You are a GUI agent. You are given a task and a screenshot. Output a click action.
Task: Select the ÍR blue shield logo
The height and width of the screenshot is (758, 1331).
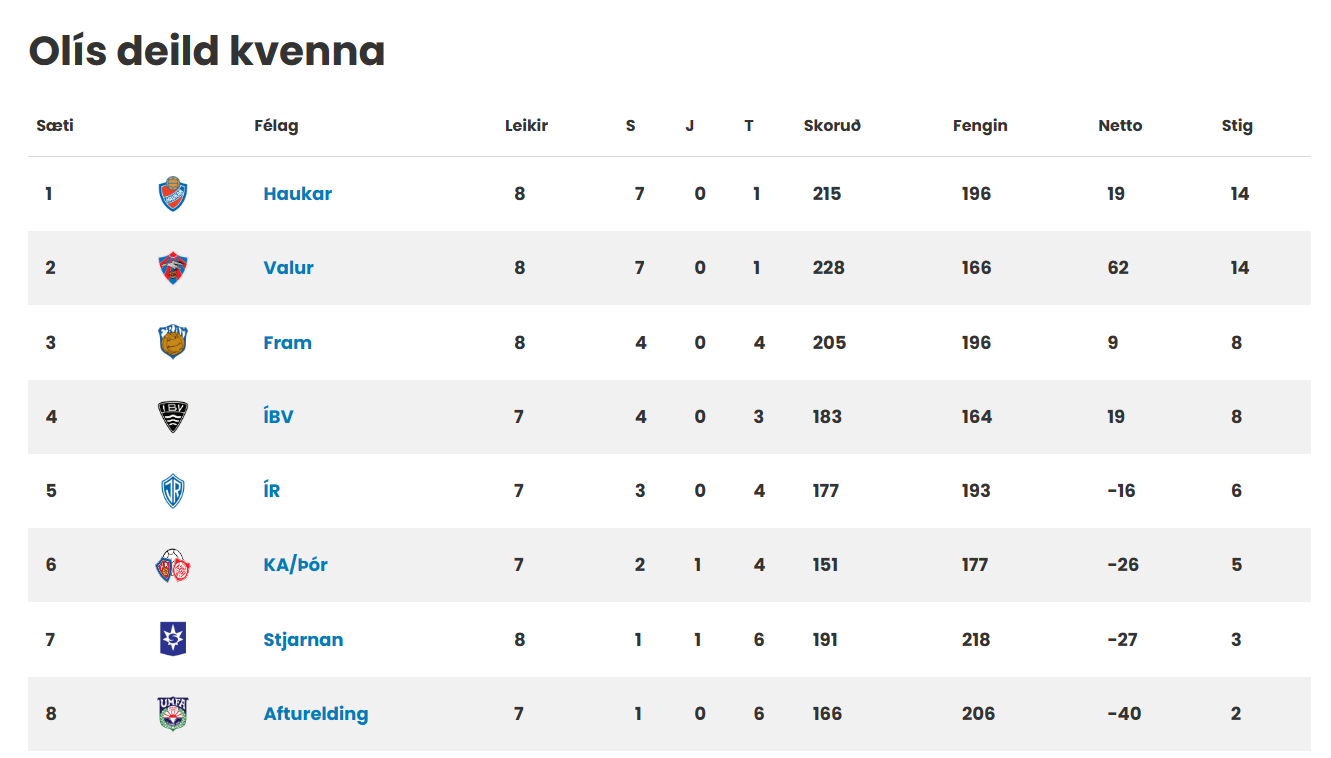[x=173, y=491]
